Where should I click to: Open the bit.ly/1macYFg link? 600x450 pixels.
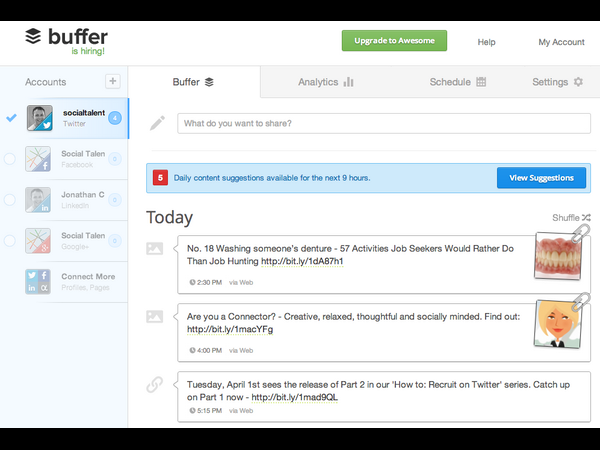tap(230, 329)
